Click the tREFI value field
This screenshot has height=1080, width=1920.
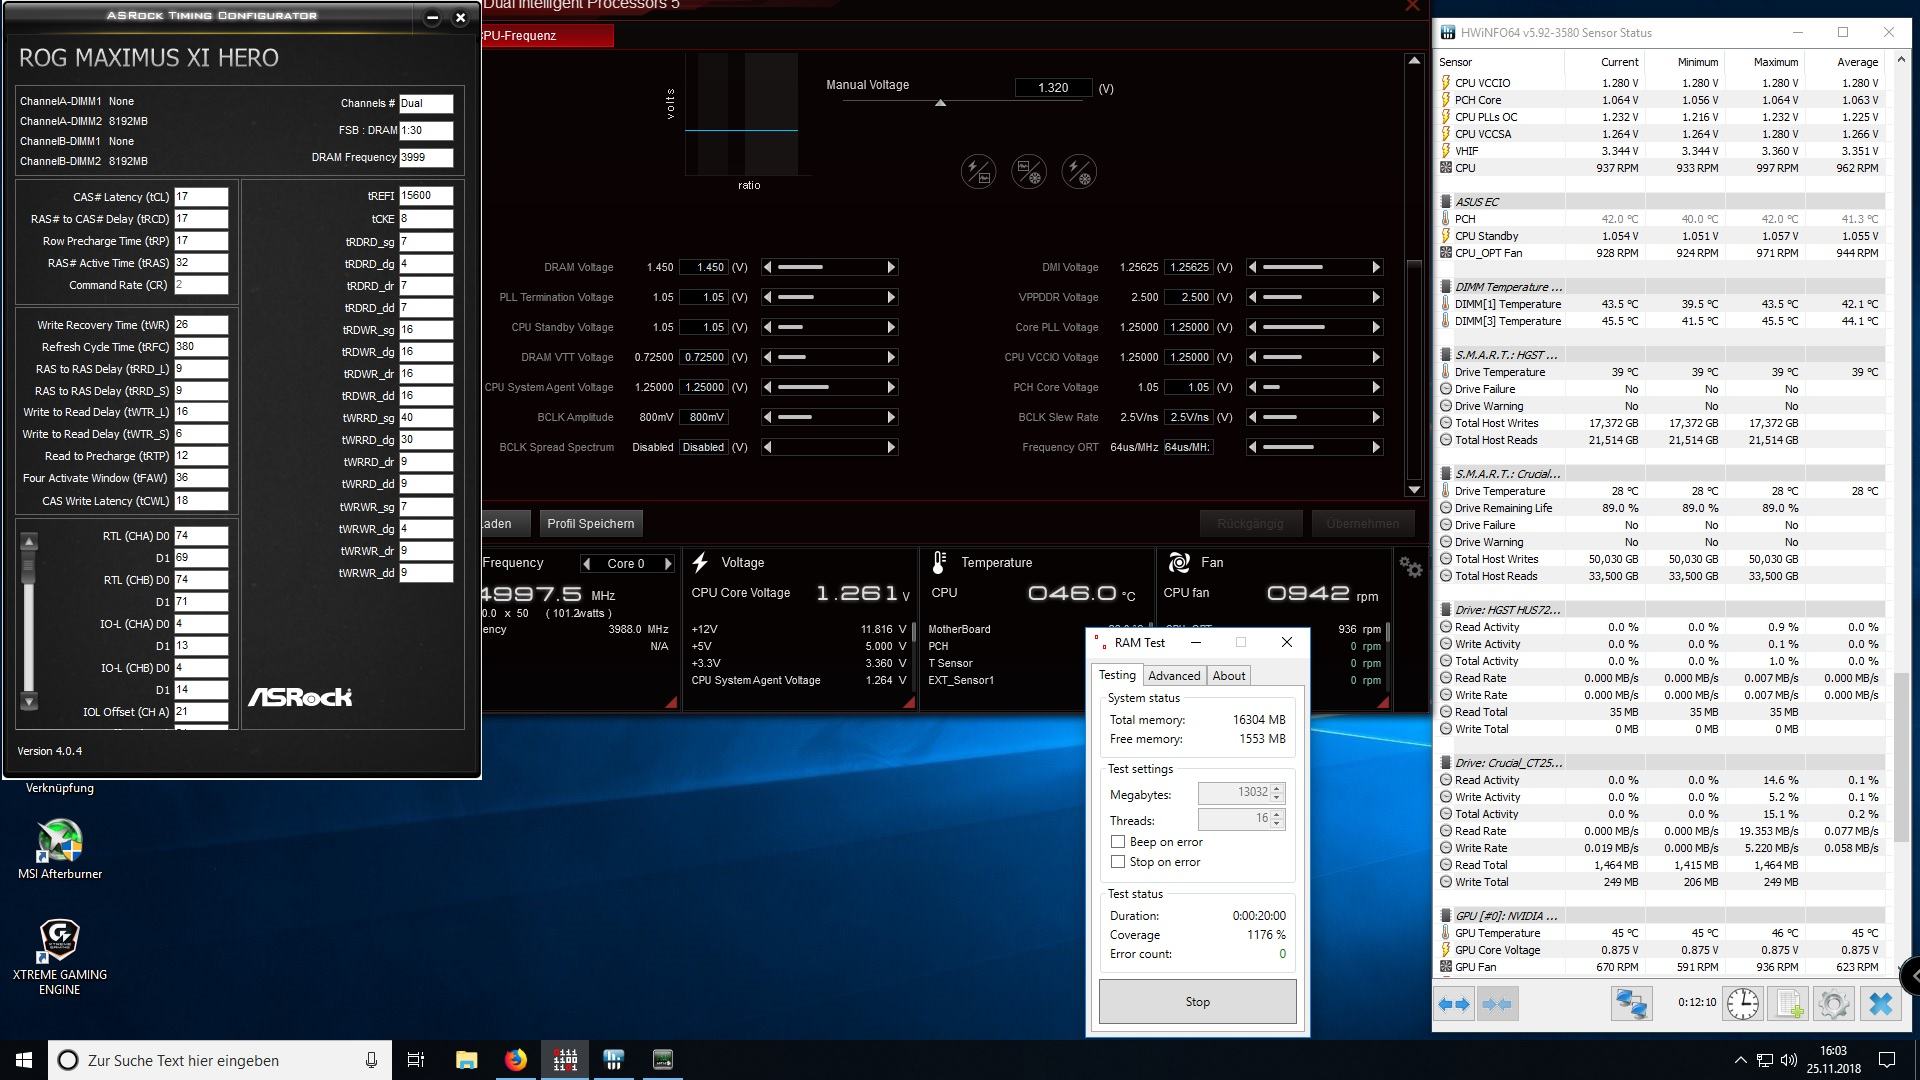[426, 196]
